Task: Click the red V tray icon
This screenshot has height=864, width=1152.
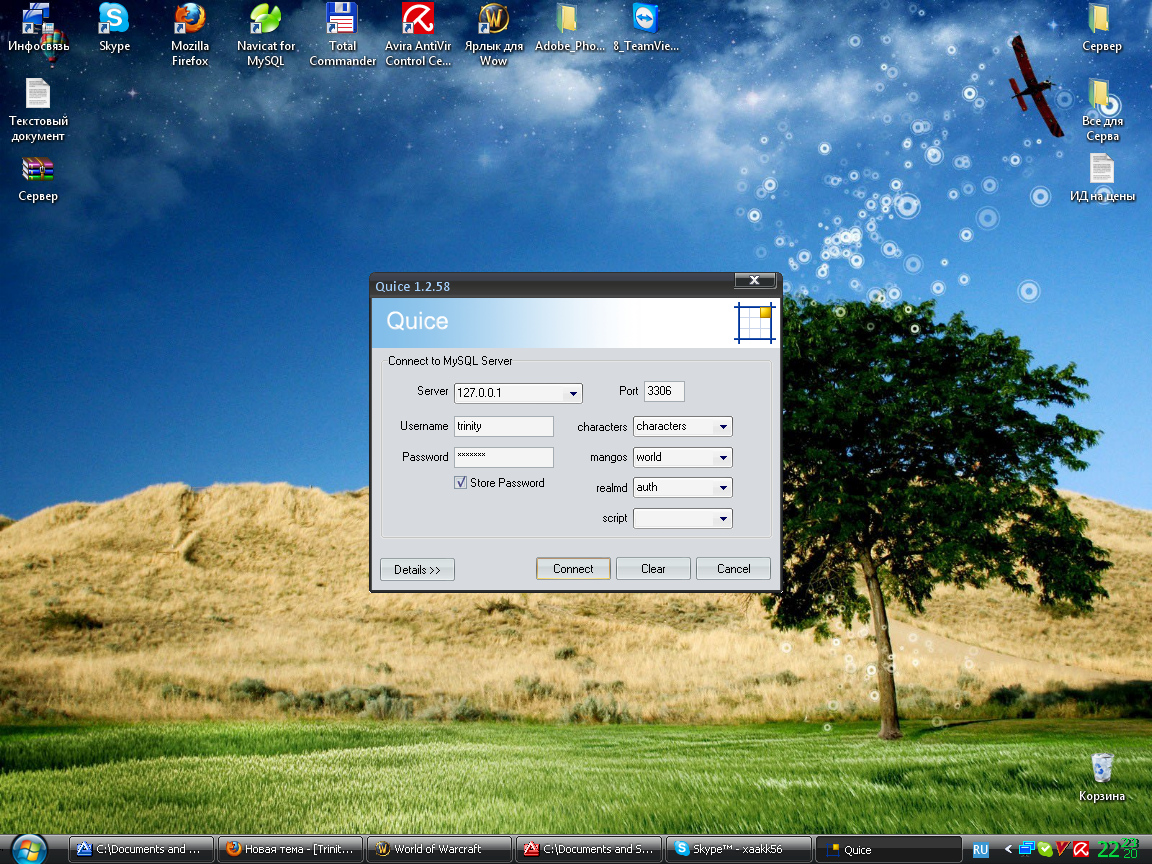Action: pyautogui.click(x=1062, y=850)
